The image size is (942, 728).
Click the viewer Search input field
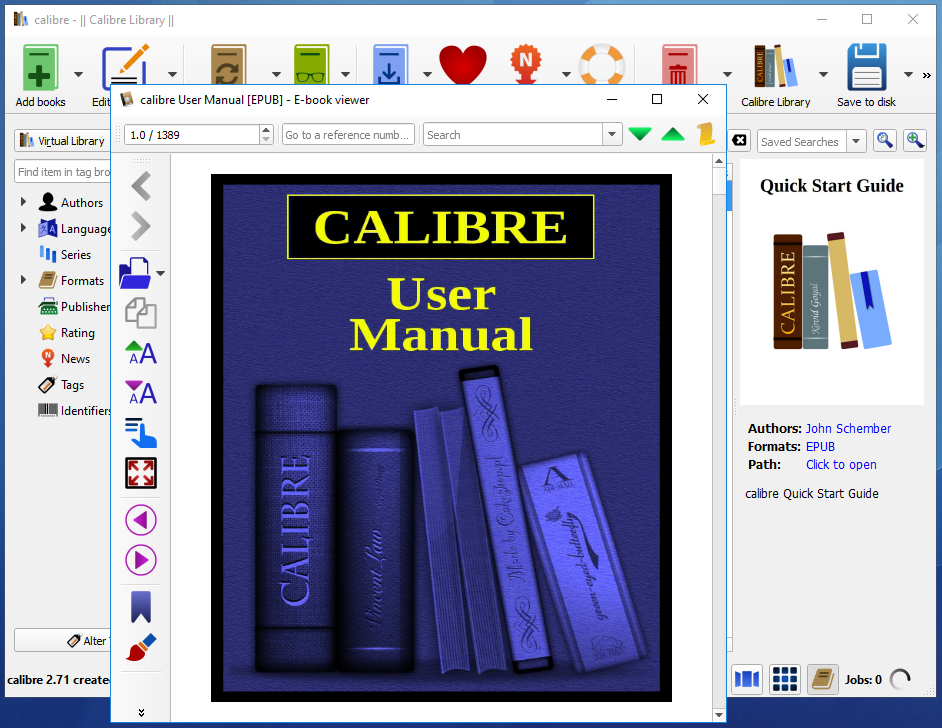tap(513, 135)
